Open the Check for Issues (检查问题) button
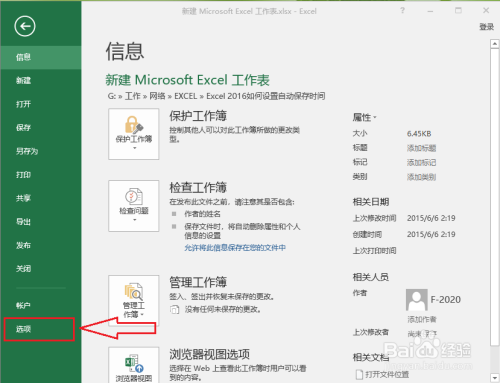Viewport: 500px width, 383px height. (x=134, y=206)
